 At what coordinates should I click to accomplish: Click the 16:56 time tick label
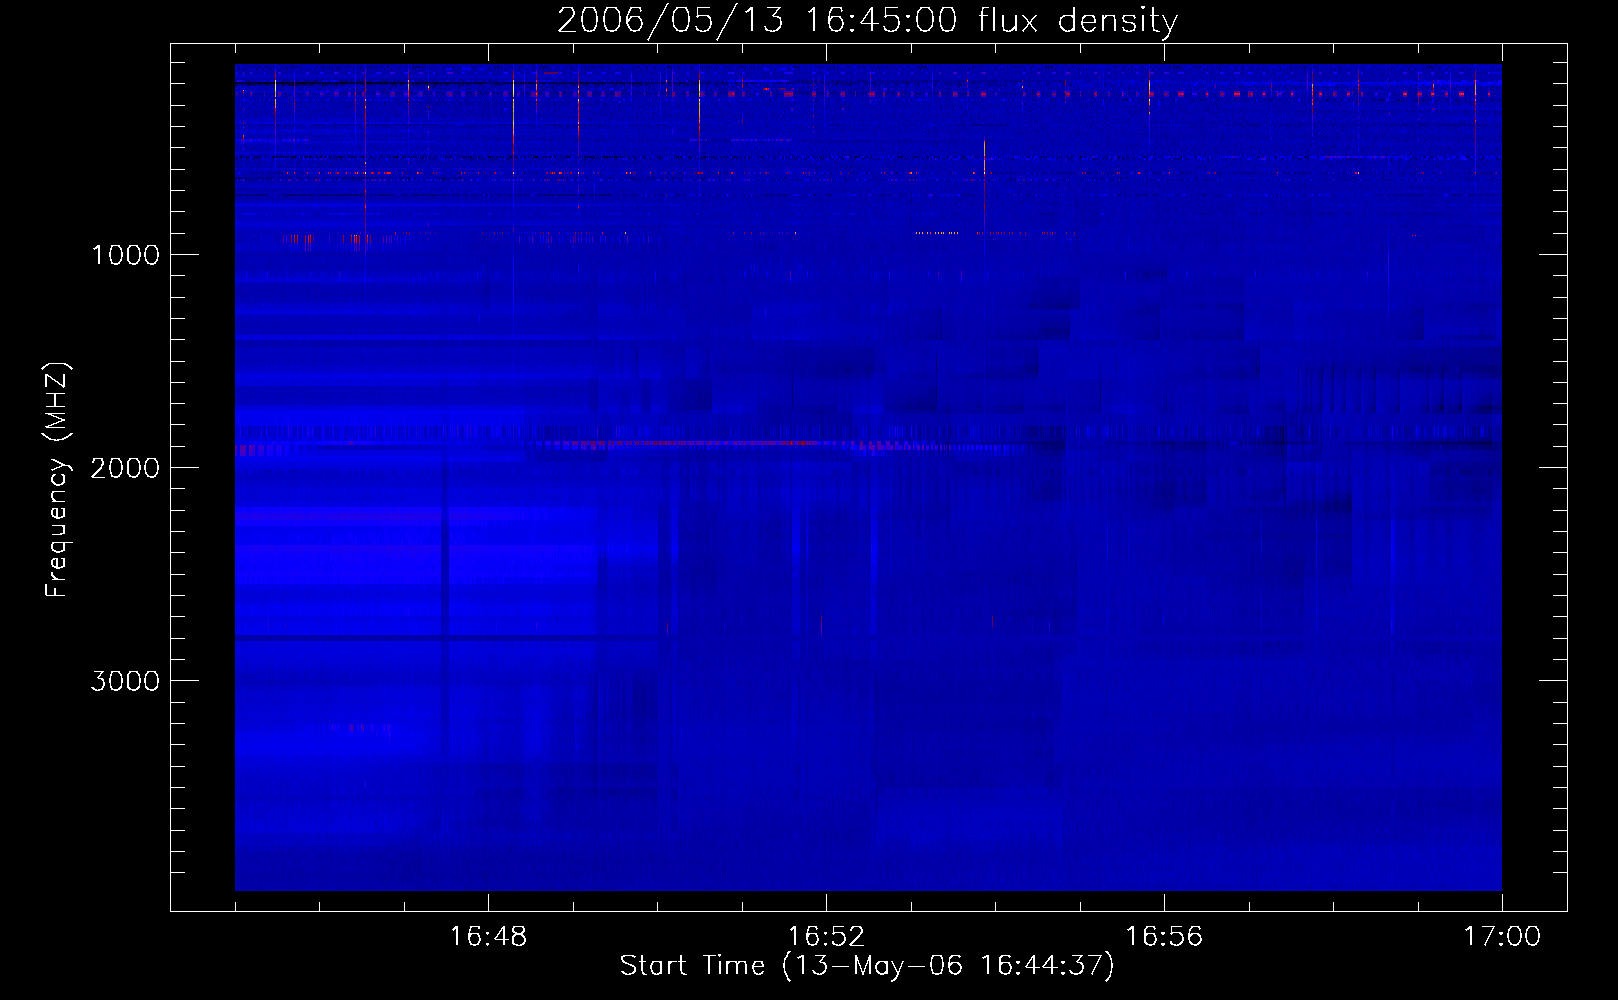coord(1164,937)
